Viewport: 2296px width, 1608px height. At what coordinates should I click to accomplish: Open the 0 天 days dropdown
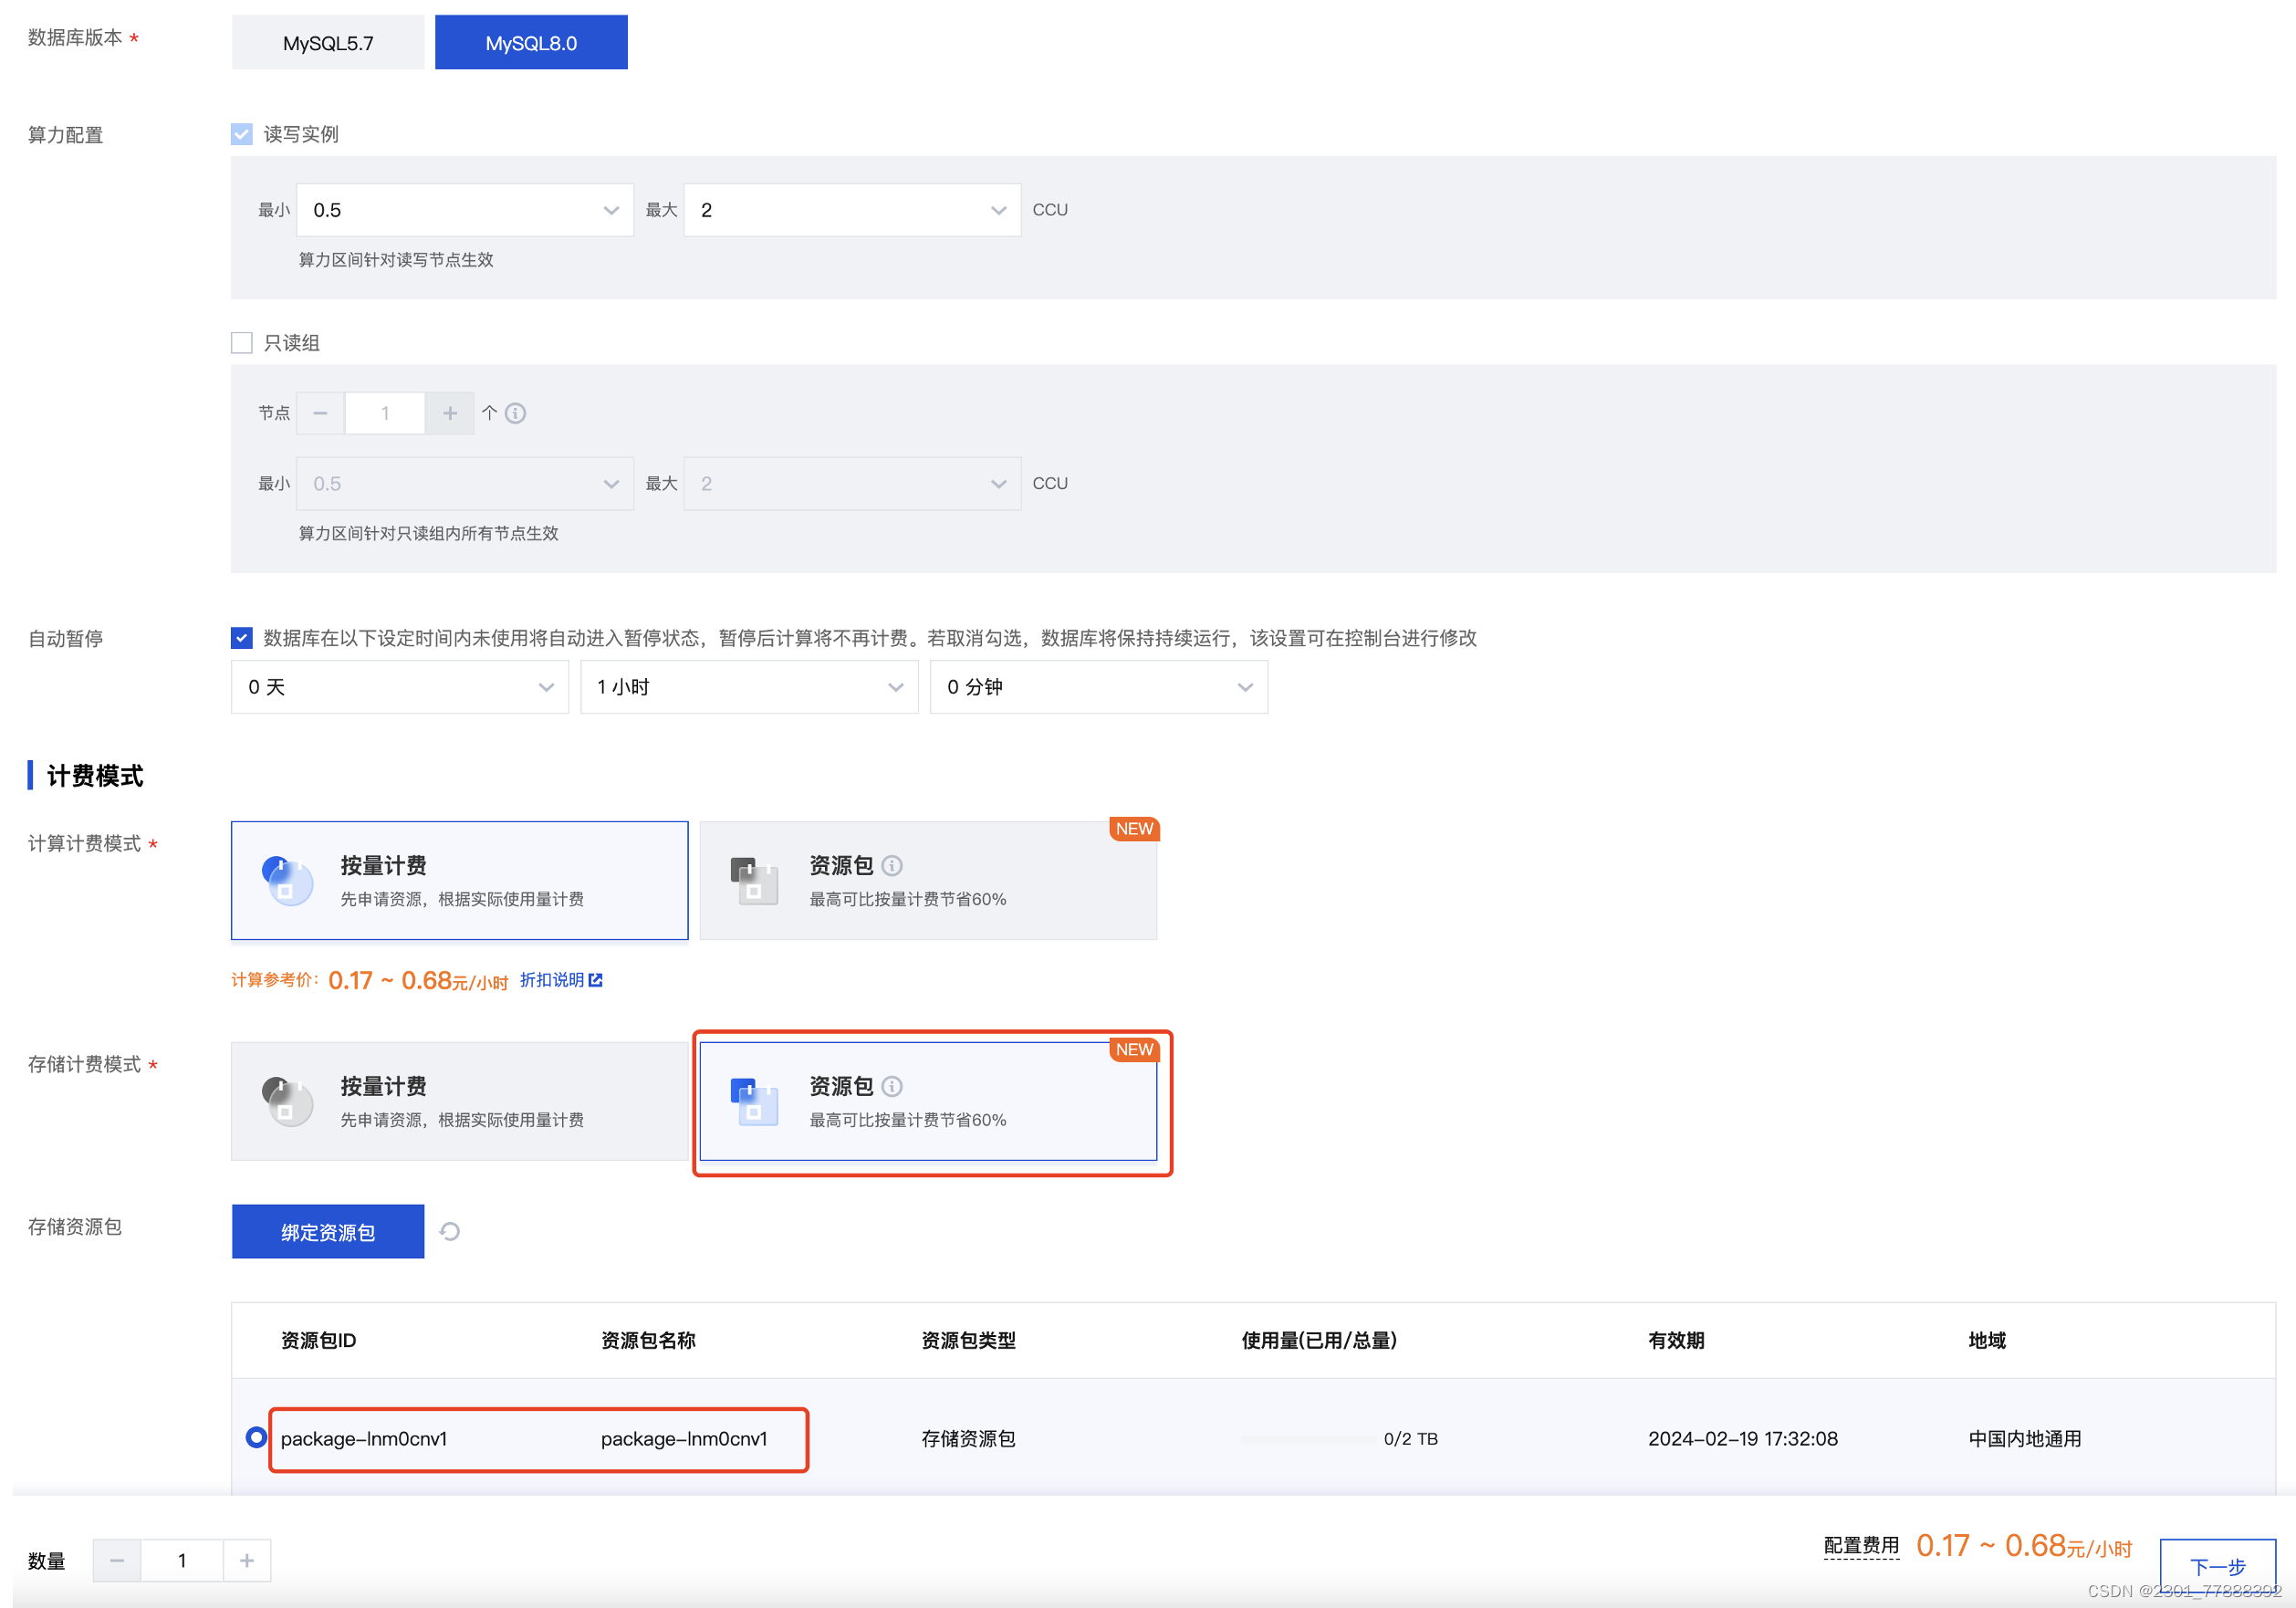point(400,687)
